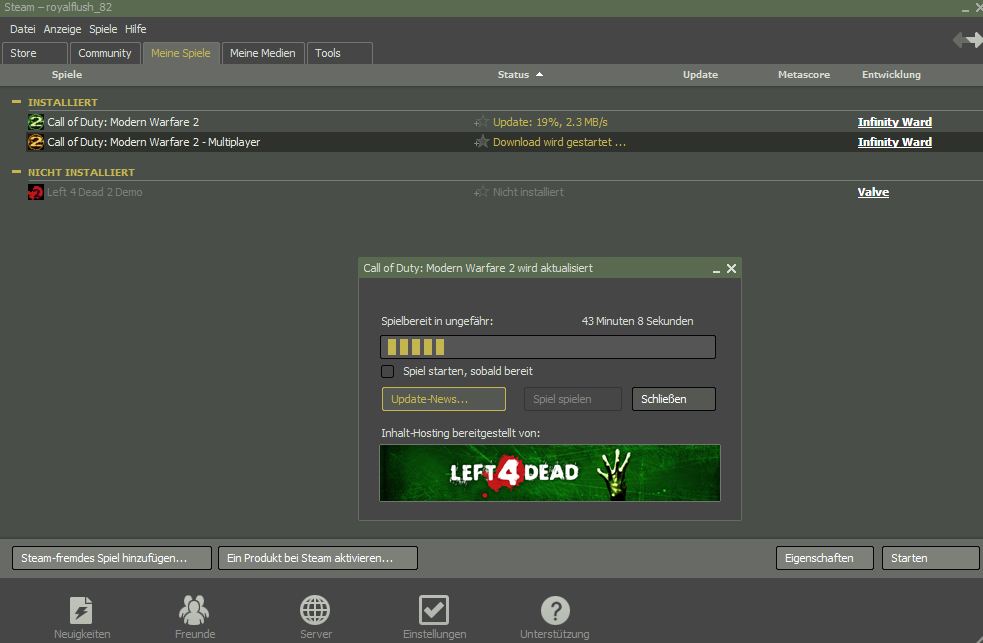
Task: Toggle favorite star for Modern Warfare 2 - Multiplayer
Action: (x=481, y=142)
